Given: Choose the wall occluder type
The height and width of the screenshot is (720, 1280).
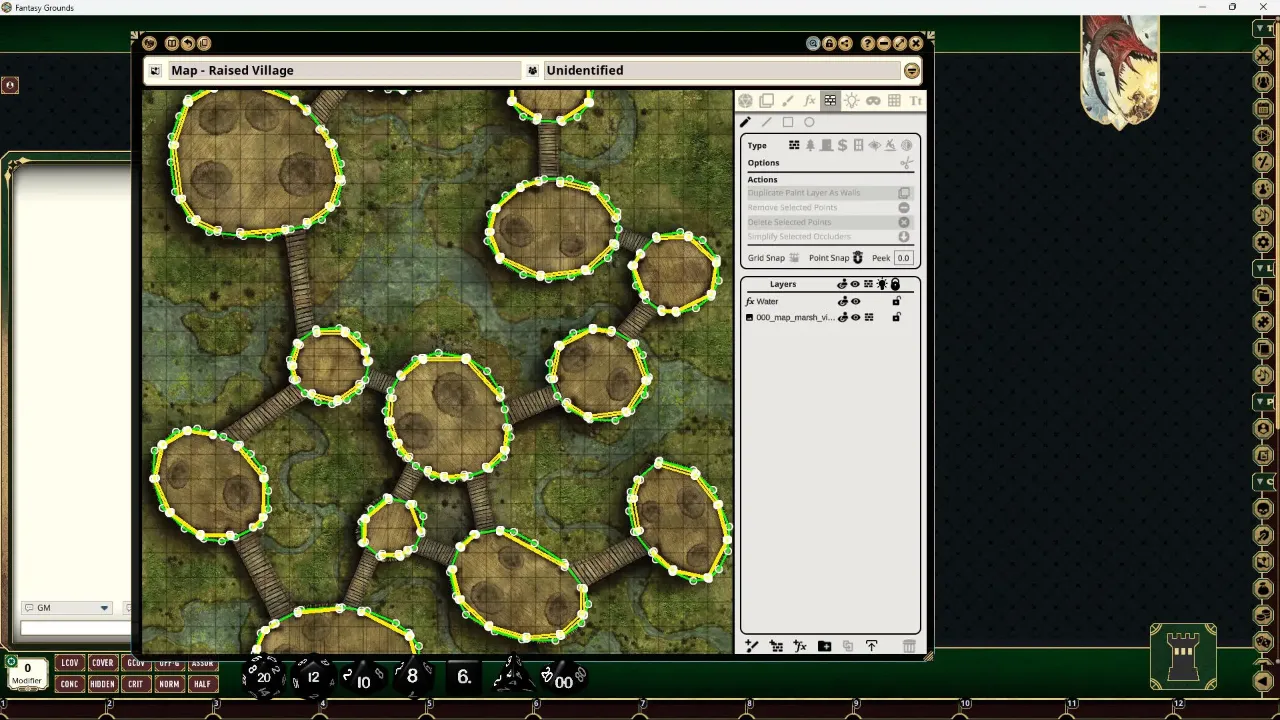Looking at the screenshot, I should [794, 145].
